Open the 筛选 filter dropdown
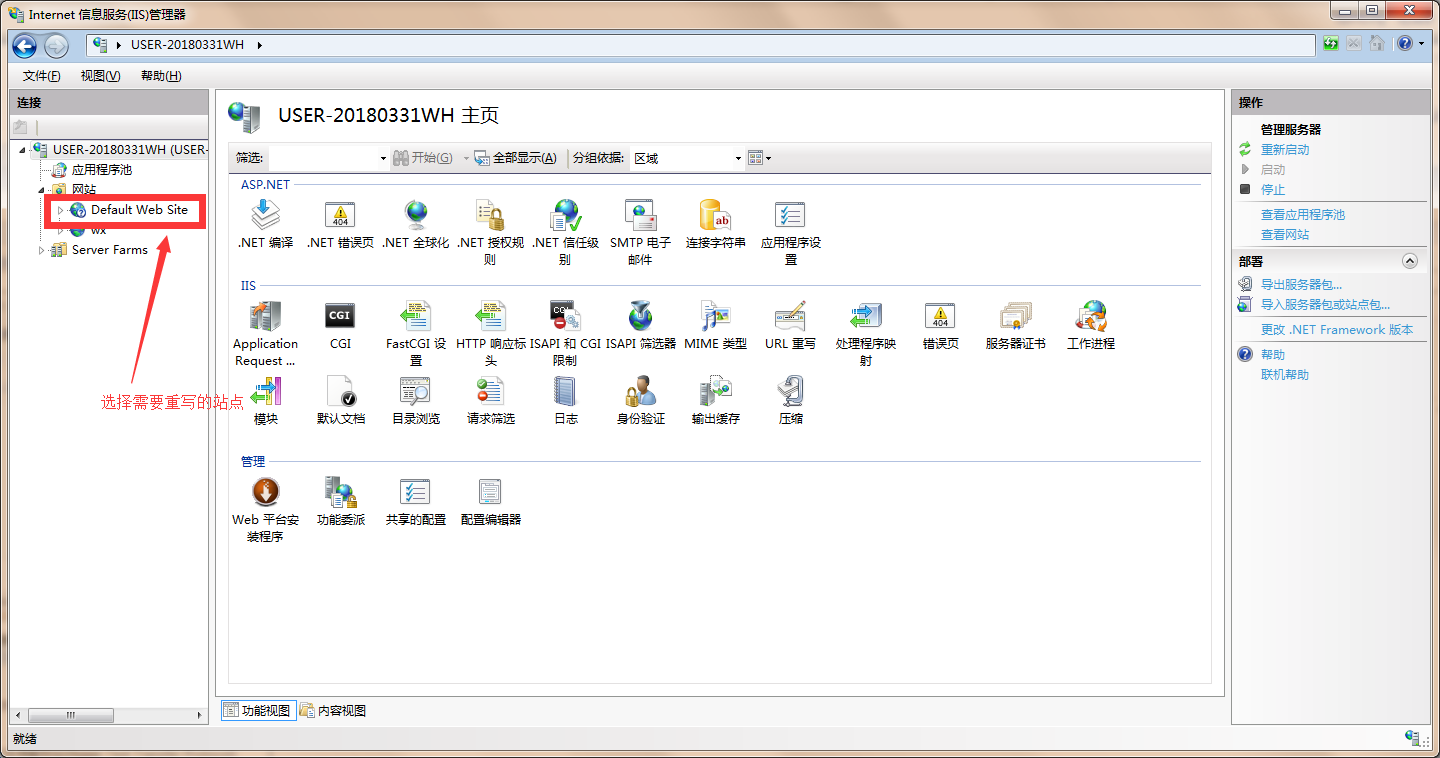Viewport: 1440px width, 758px height. tap(383, 158)
